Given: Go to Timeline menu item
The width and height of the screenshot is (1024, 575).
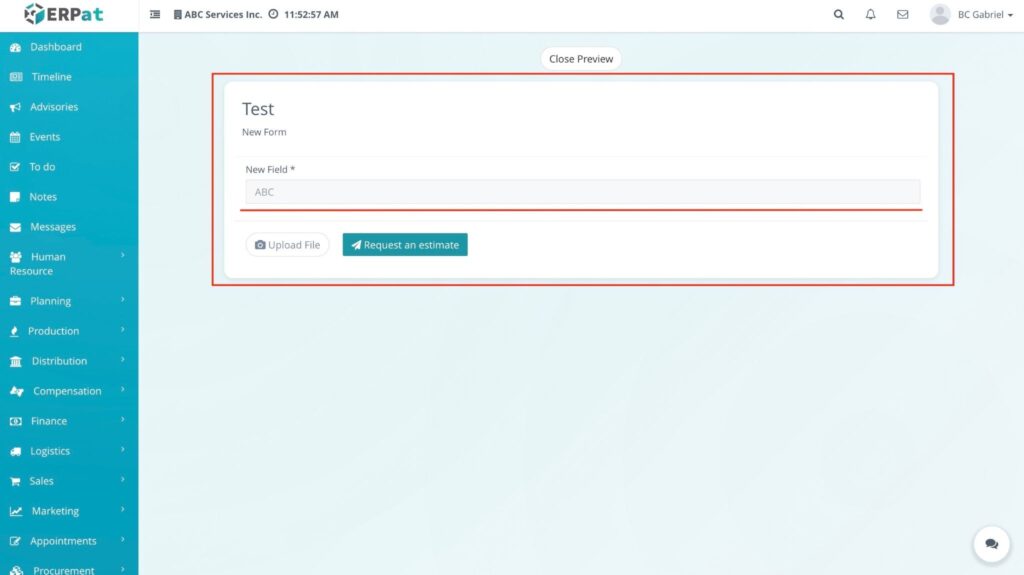Looking at the screenshot, I should pyautogui.click(x=52, y=77).
